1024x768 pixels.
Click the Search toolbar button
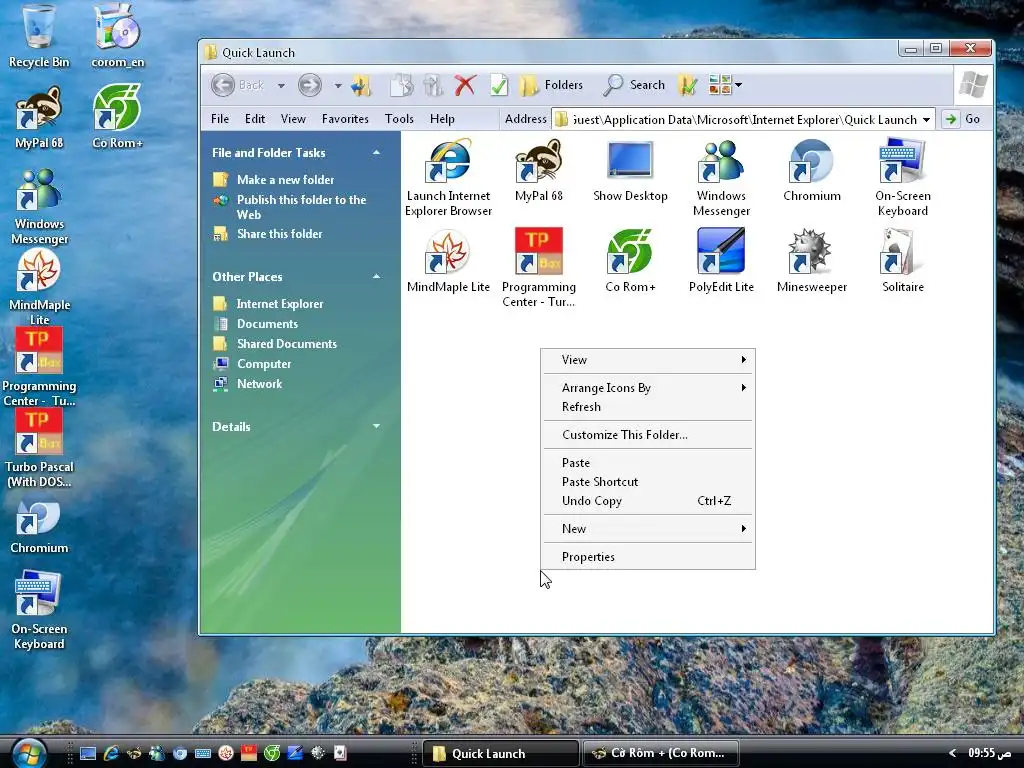pos(633,85)
